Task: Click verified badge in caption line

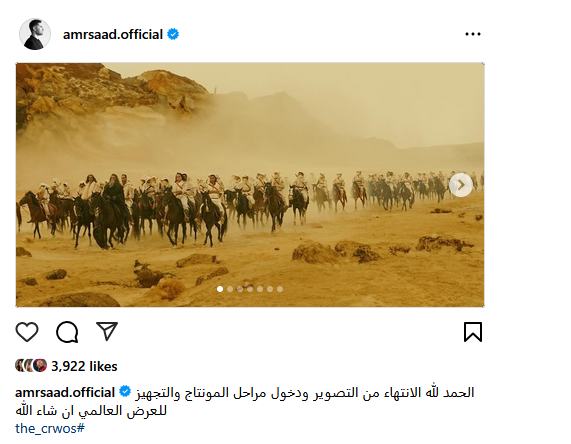Action: (125, 392)
